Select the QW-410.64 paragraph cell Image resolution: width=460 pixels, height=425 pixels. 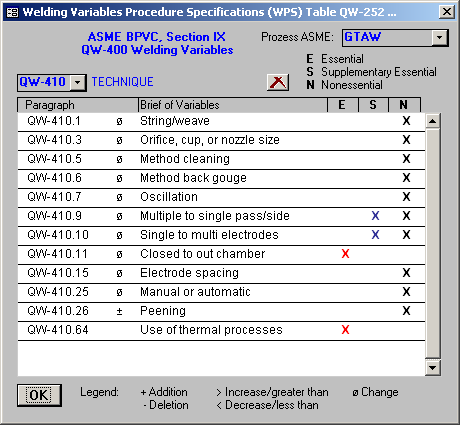(58, 330)
